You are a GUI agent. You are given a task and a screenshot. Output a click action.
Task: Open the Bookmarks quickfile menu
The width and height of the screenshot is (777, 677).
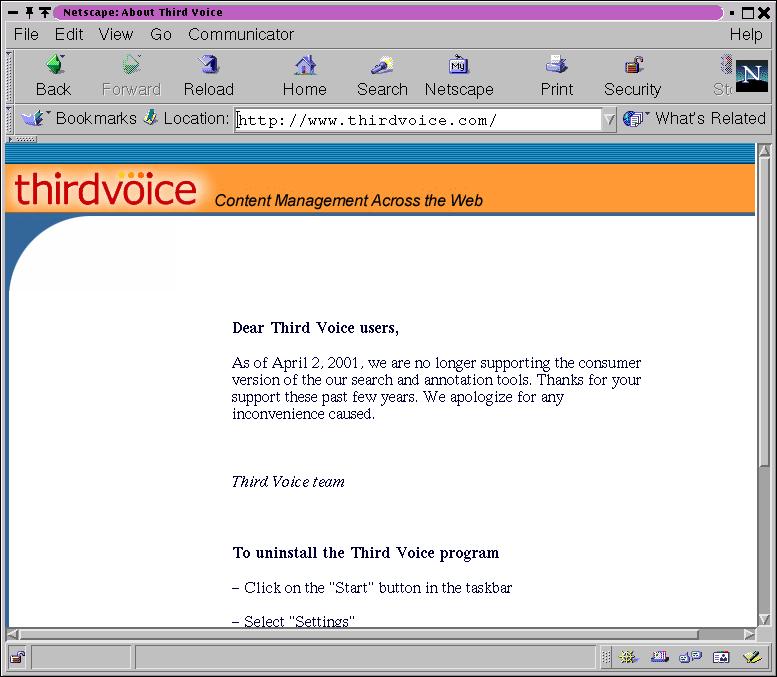[79, 118]
